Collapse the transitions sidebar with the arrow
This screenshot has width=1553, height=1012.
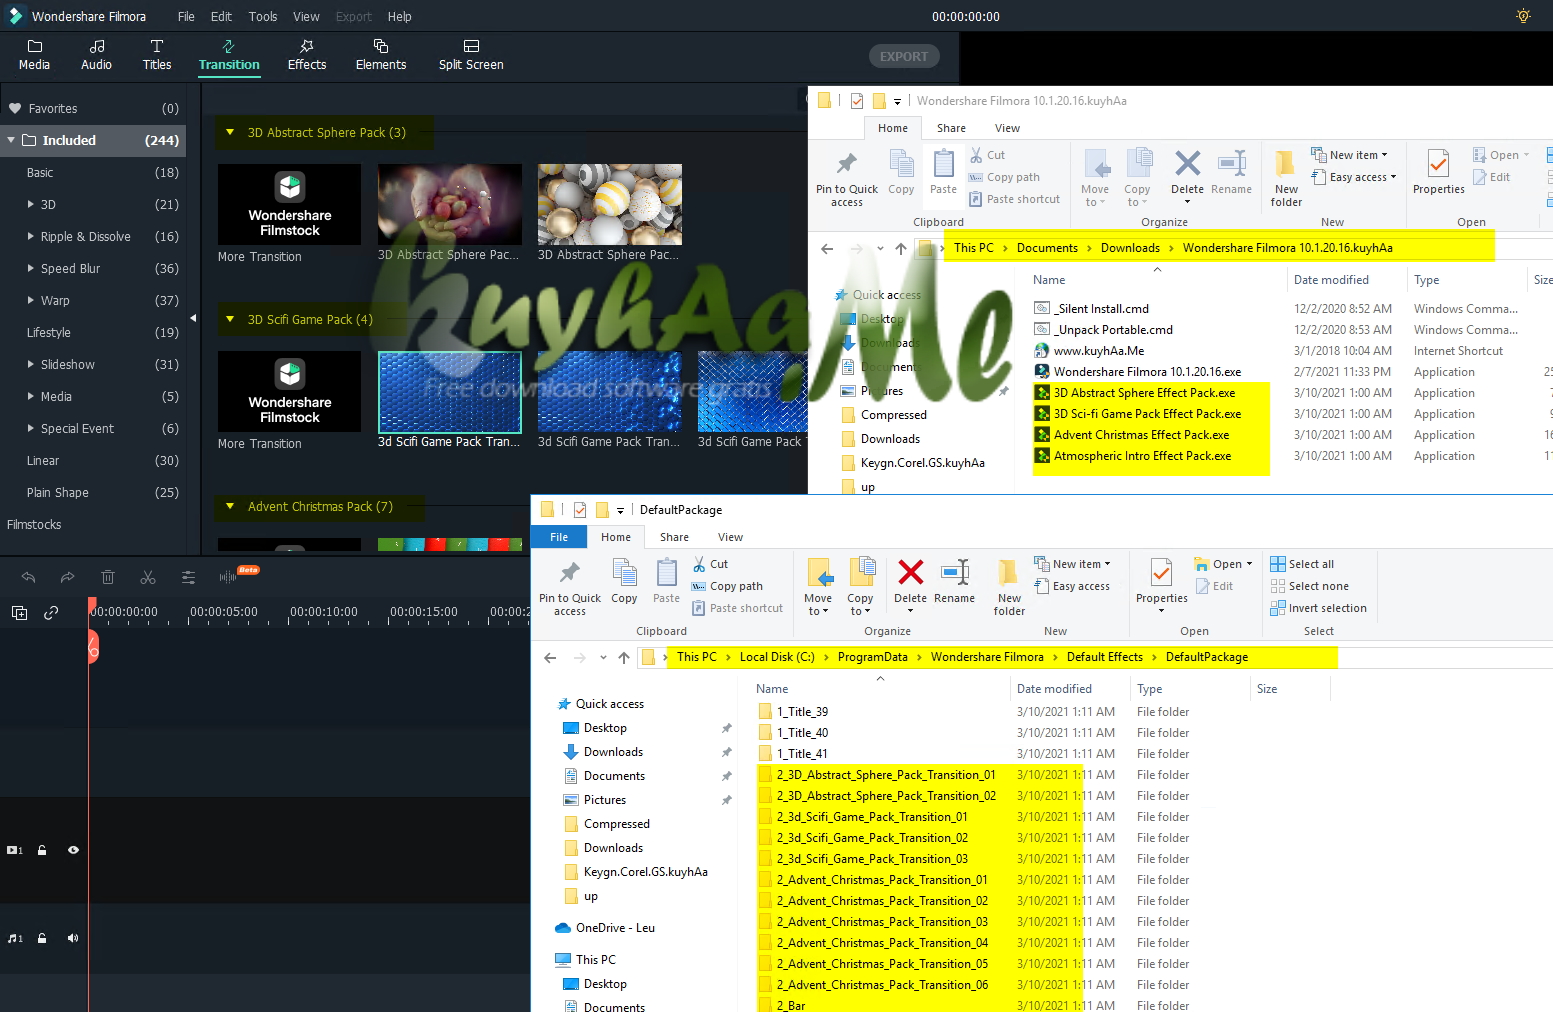coord(193,319)
